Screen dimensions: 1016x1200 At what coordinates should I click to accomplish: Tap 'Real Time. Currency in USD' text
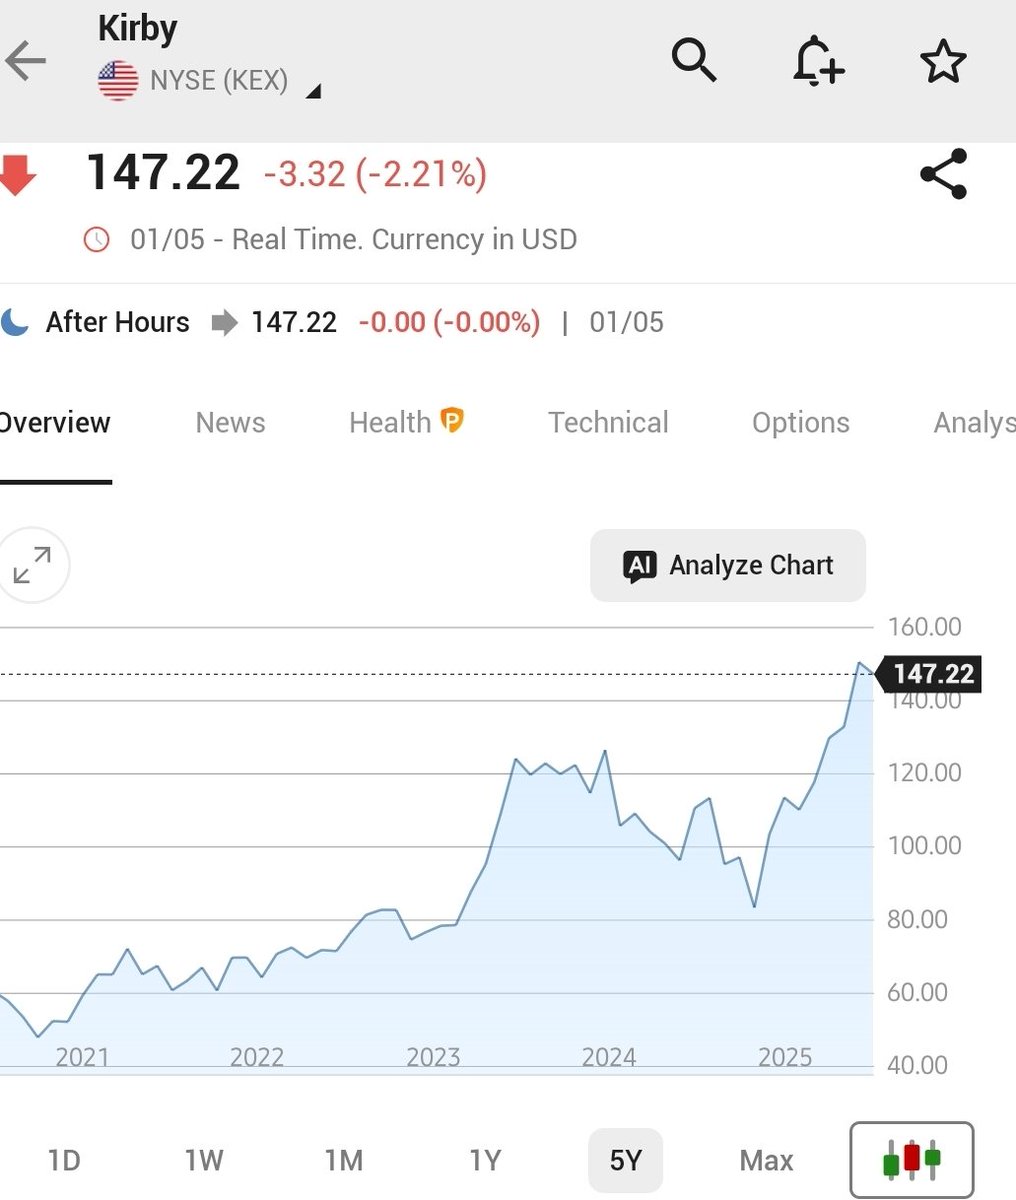[x=405, y=240]
